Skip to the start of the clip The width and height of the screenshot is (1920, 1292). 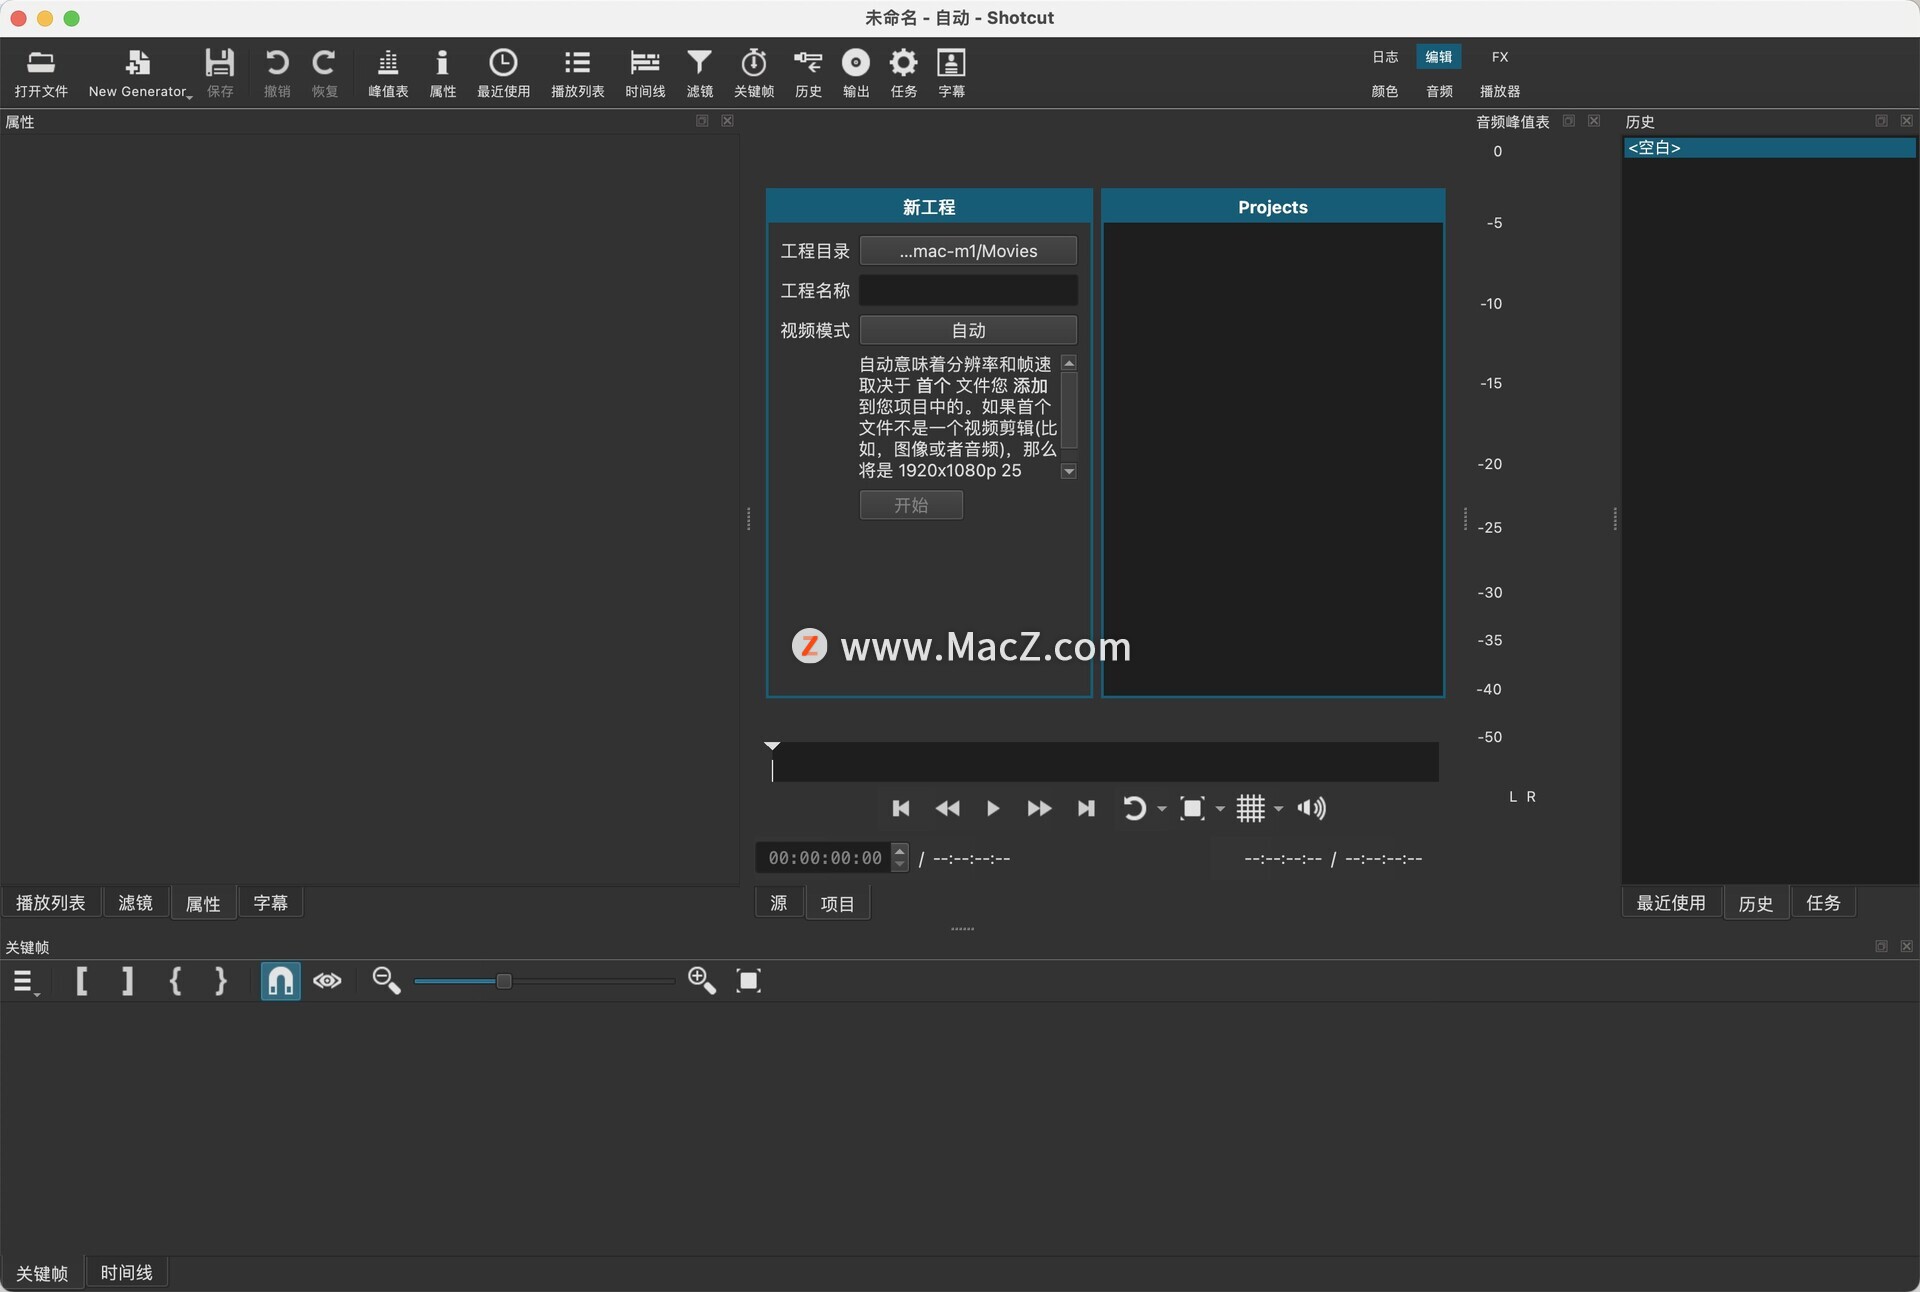tap(900, 808)
